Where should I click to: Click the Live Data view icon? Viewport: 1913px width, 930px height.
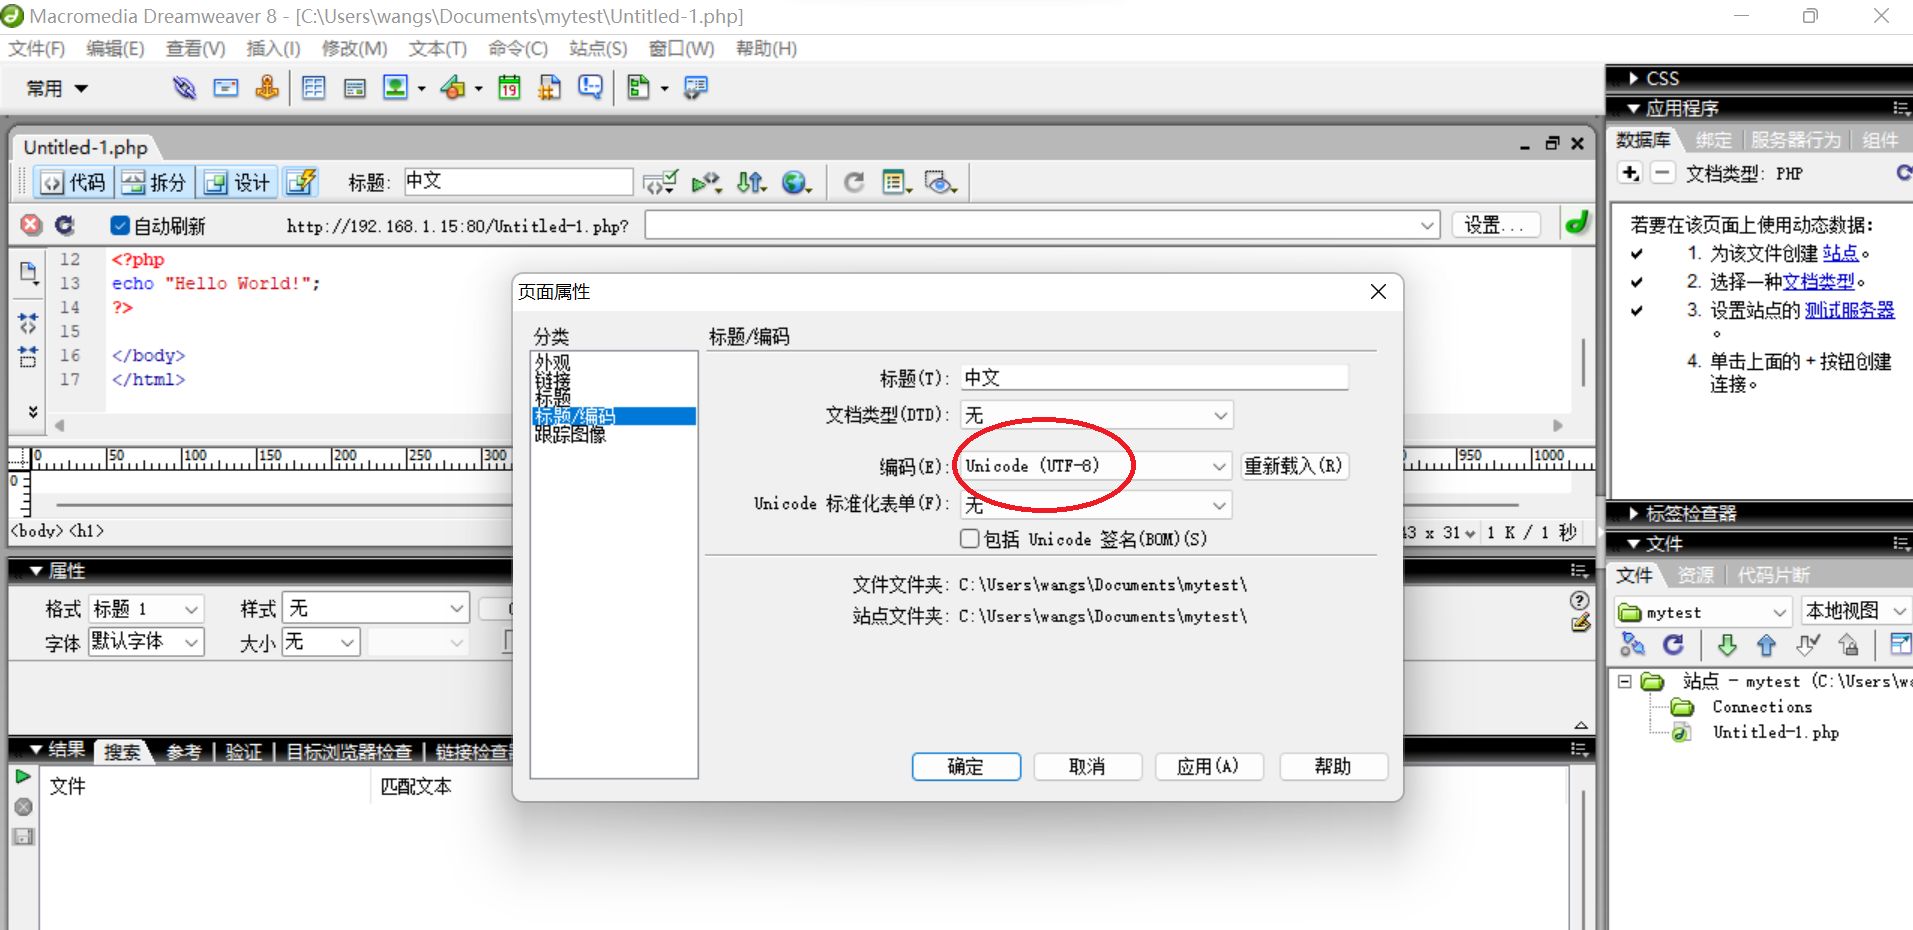click(x=301, y=182)
